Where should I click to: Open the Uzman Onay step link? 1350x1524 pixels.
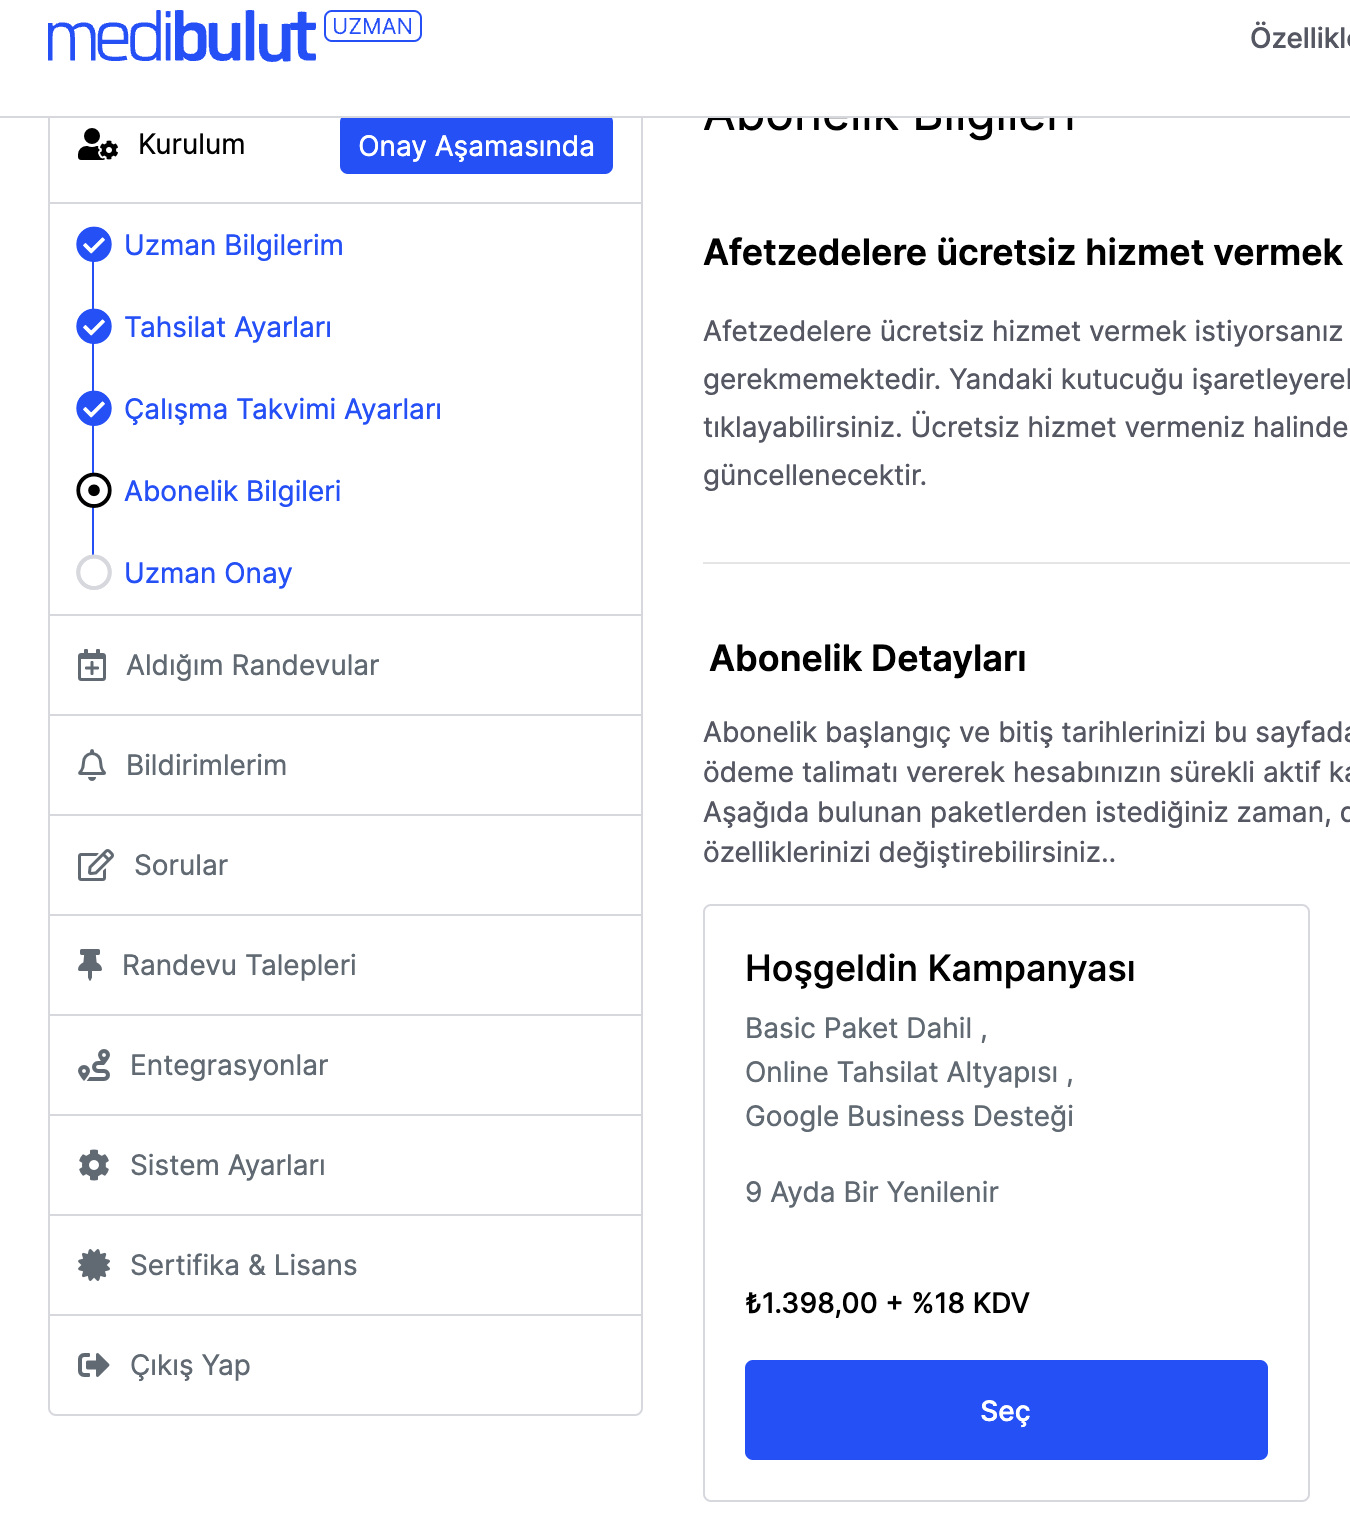pos(208,573)
